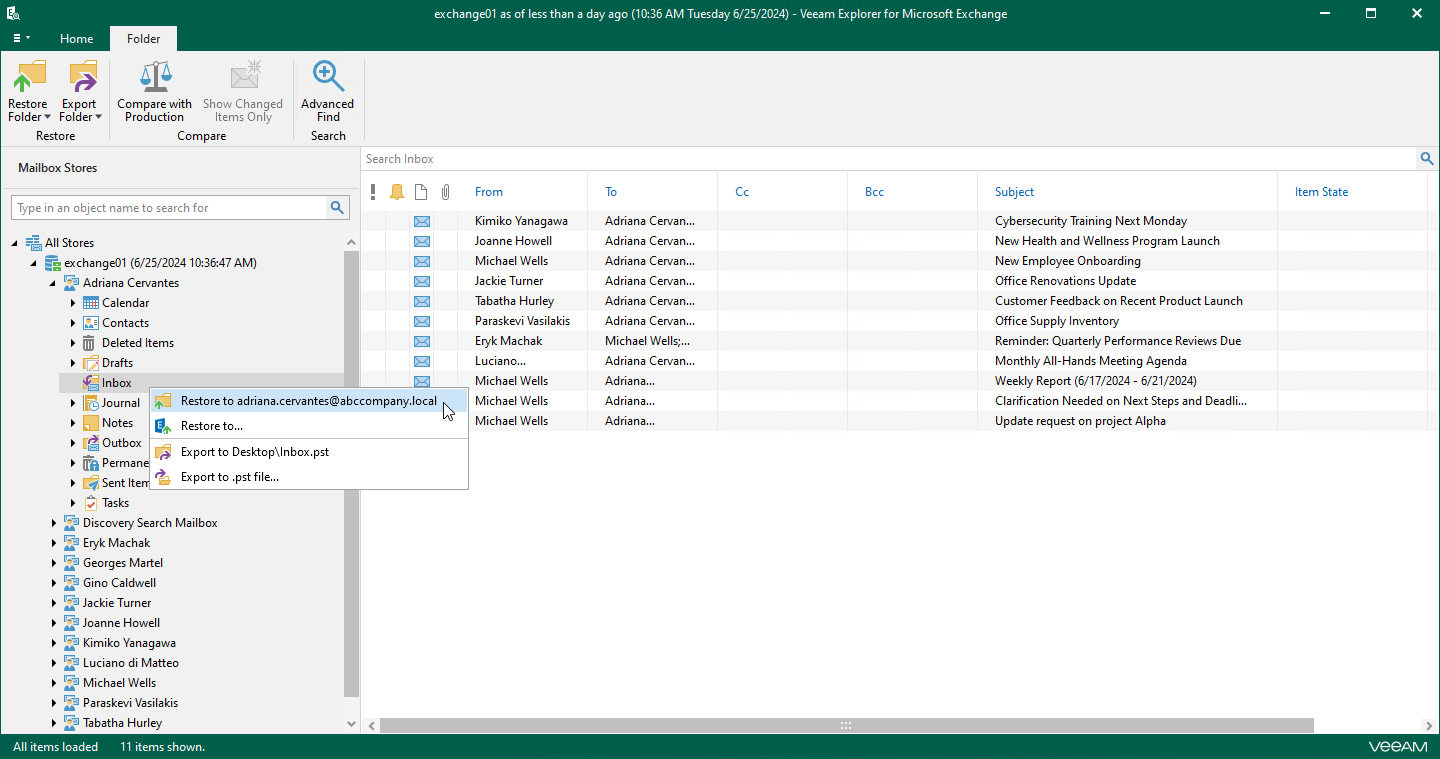Click the Veeam logo in status bar
This screenshot has height=759, width=1440.
click(x=1398, y=746)
